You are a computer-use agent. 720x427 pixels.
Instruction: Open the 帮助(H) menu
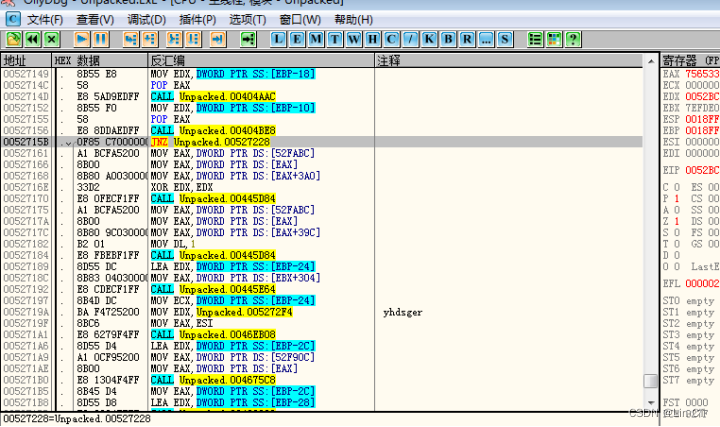tap(354, 20)
